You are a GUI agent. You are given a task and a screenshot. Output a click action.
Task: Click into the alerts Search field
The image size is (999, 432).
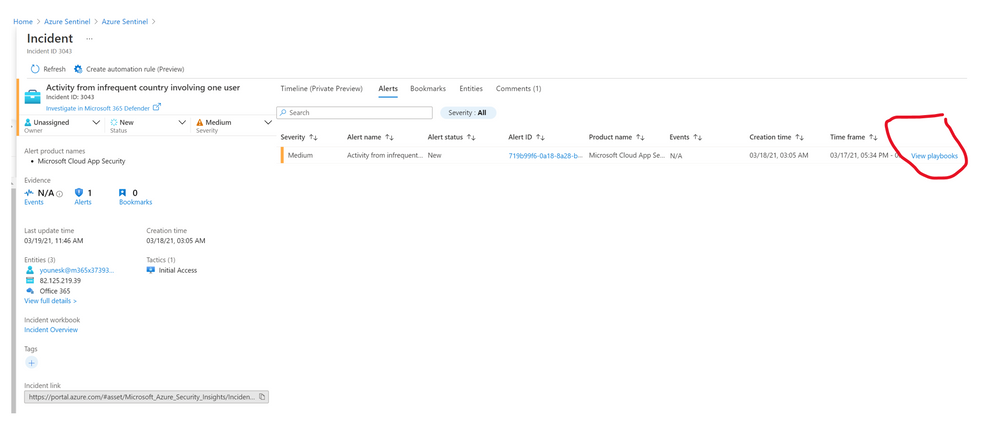[355, 113]
